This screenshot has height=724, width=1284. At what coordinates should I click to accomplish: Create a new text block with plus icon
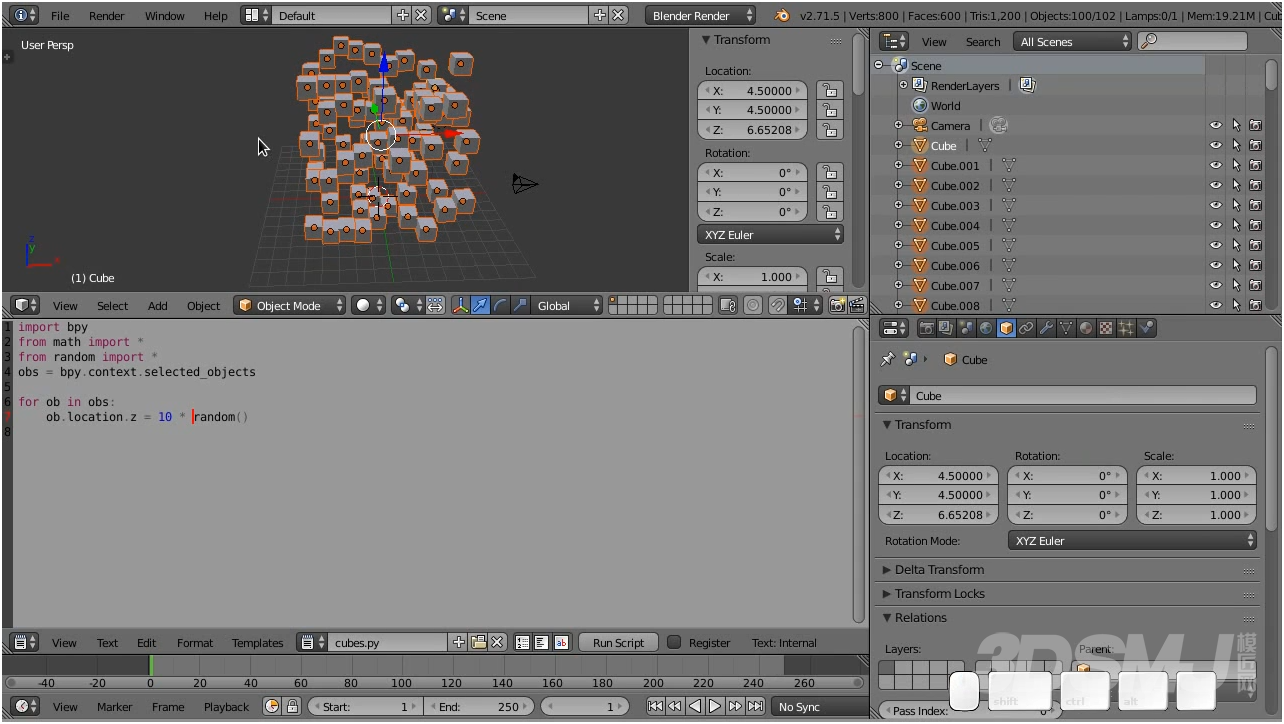[459, 643]
